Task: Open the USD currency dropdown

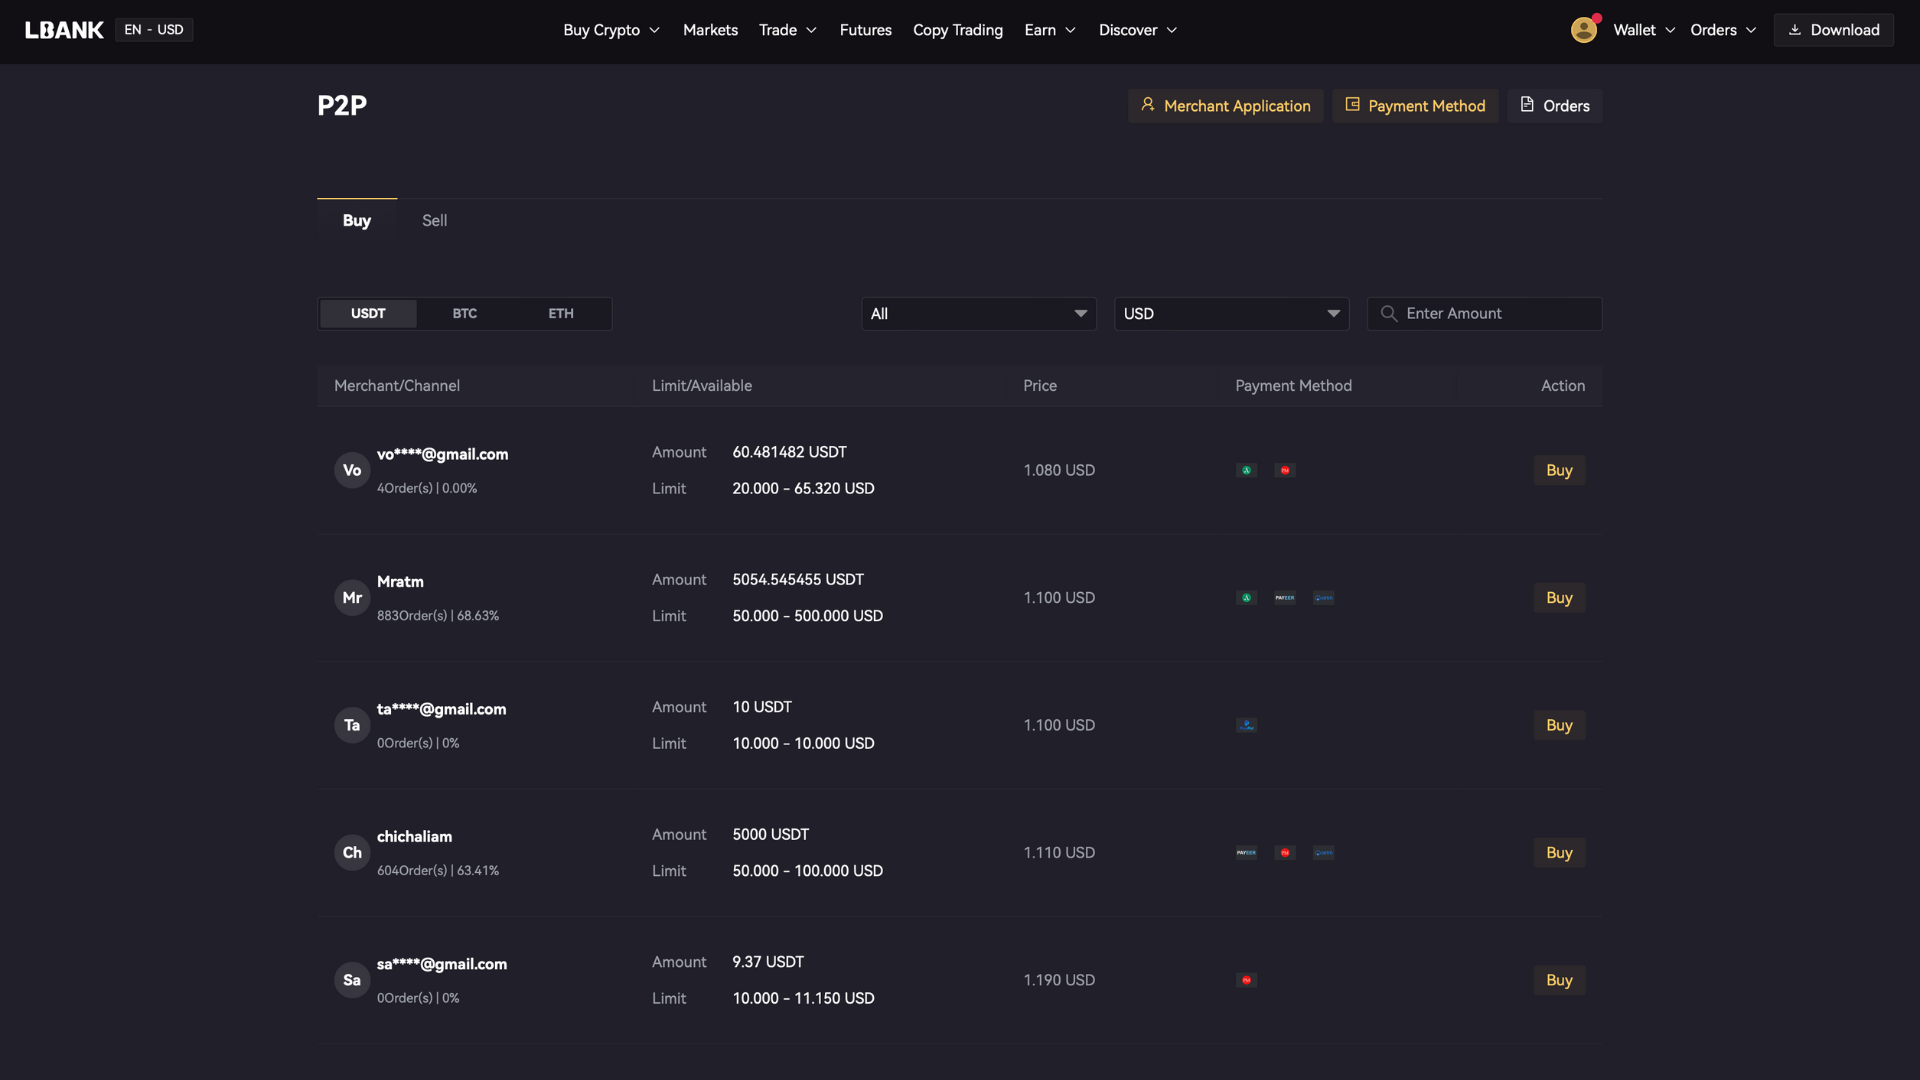Action: point(1231,313)
